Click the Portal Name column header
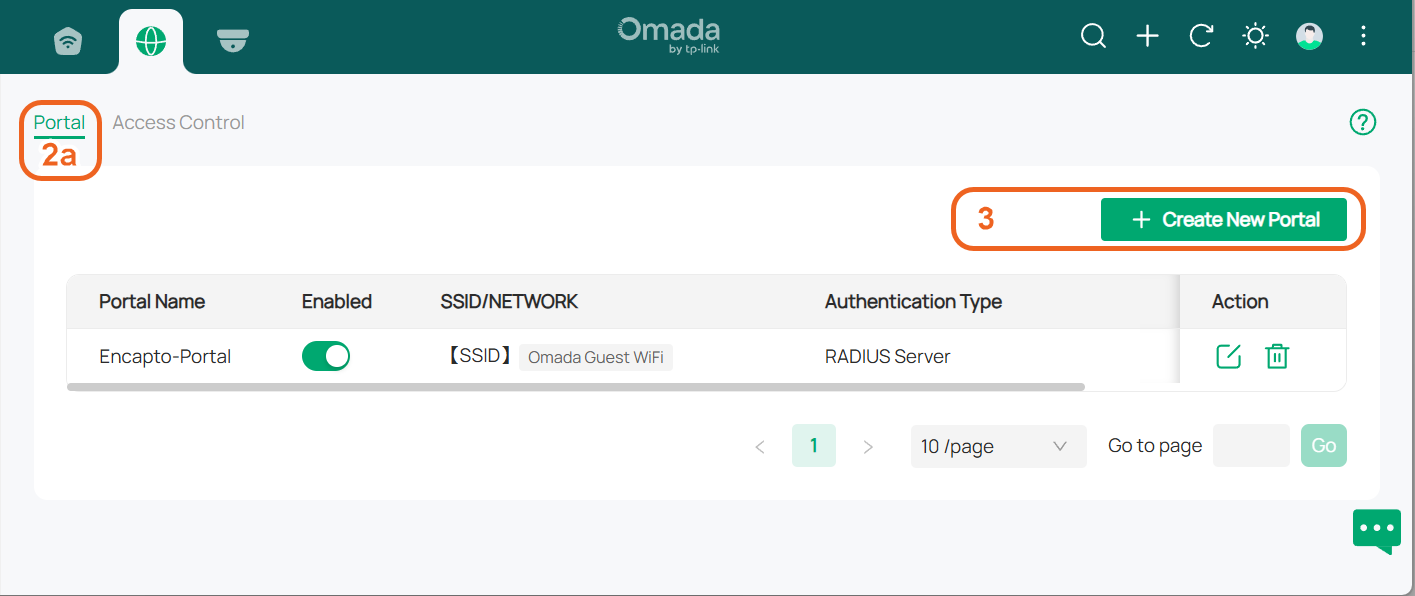 [152, 301]
